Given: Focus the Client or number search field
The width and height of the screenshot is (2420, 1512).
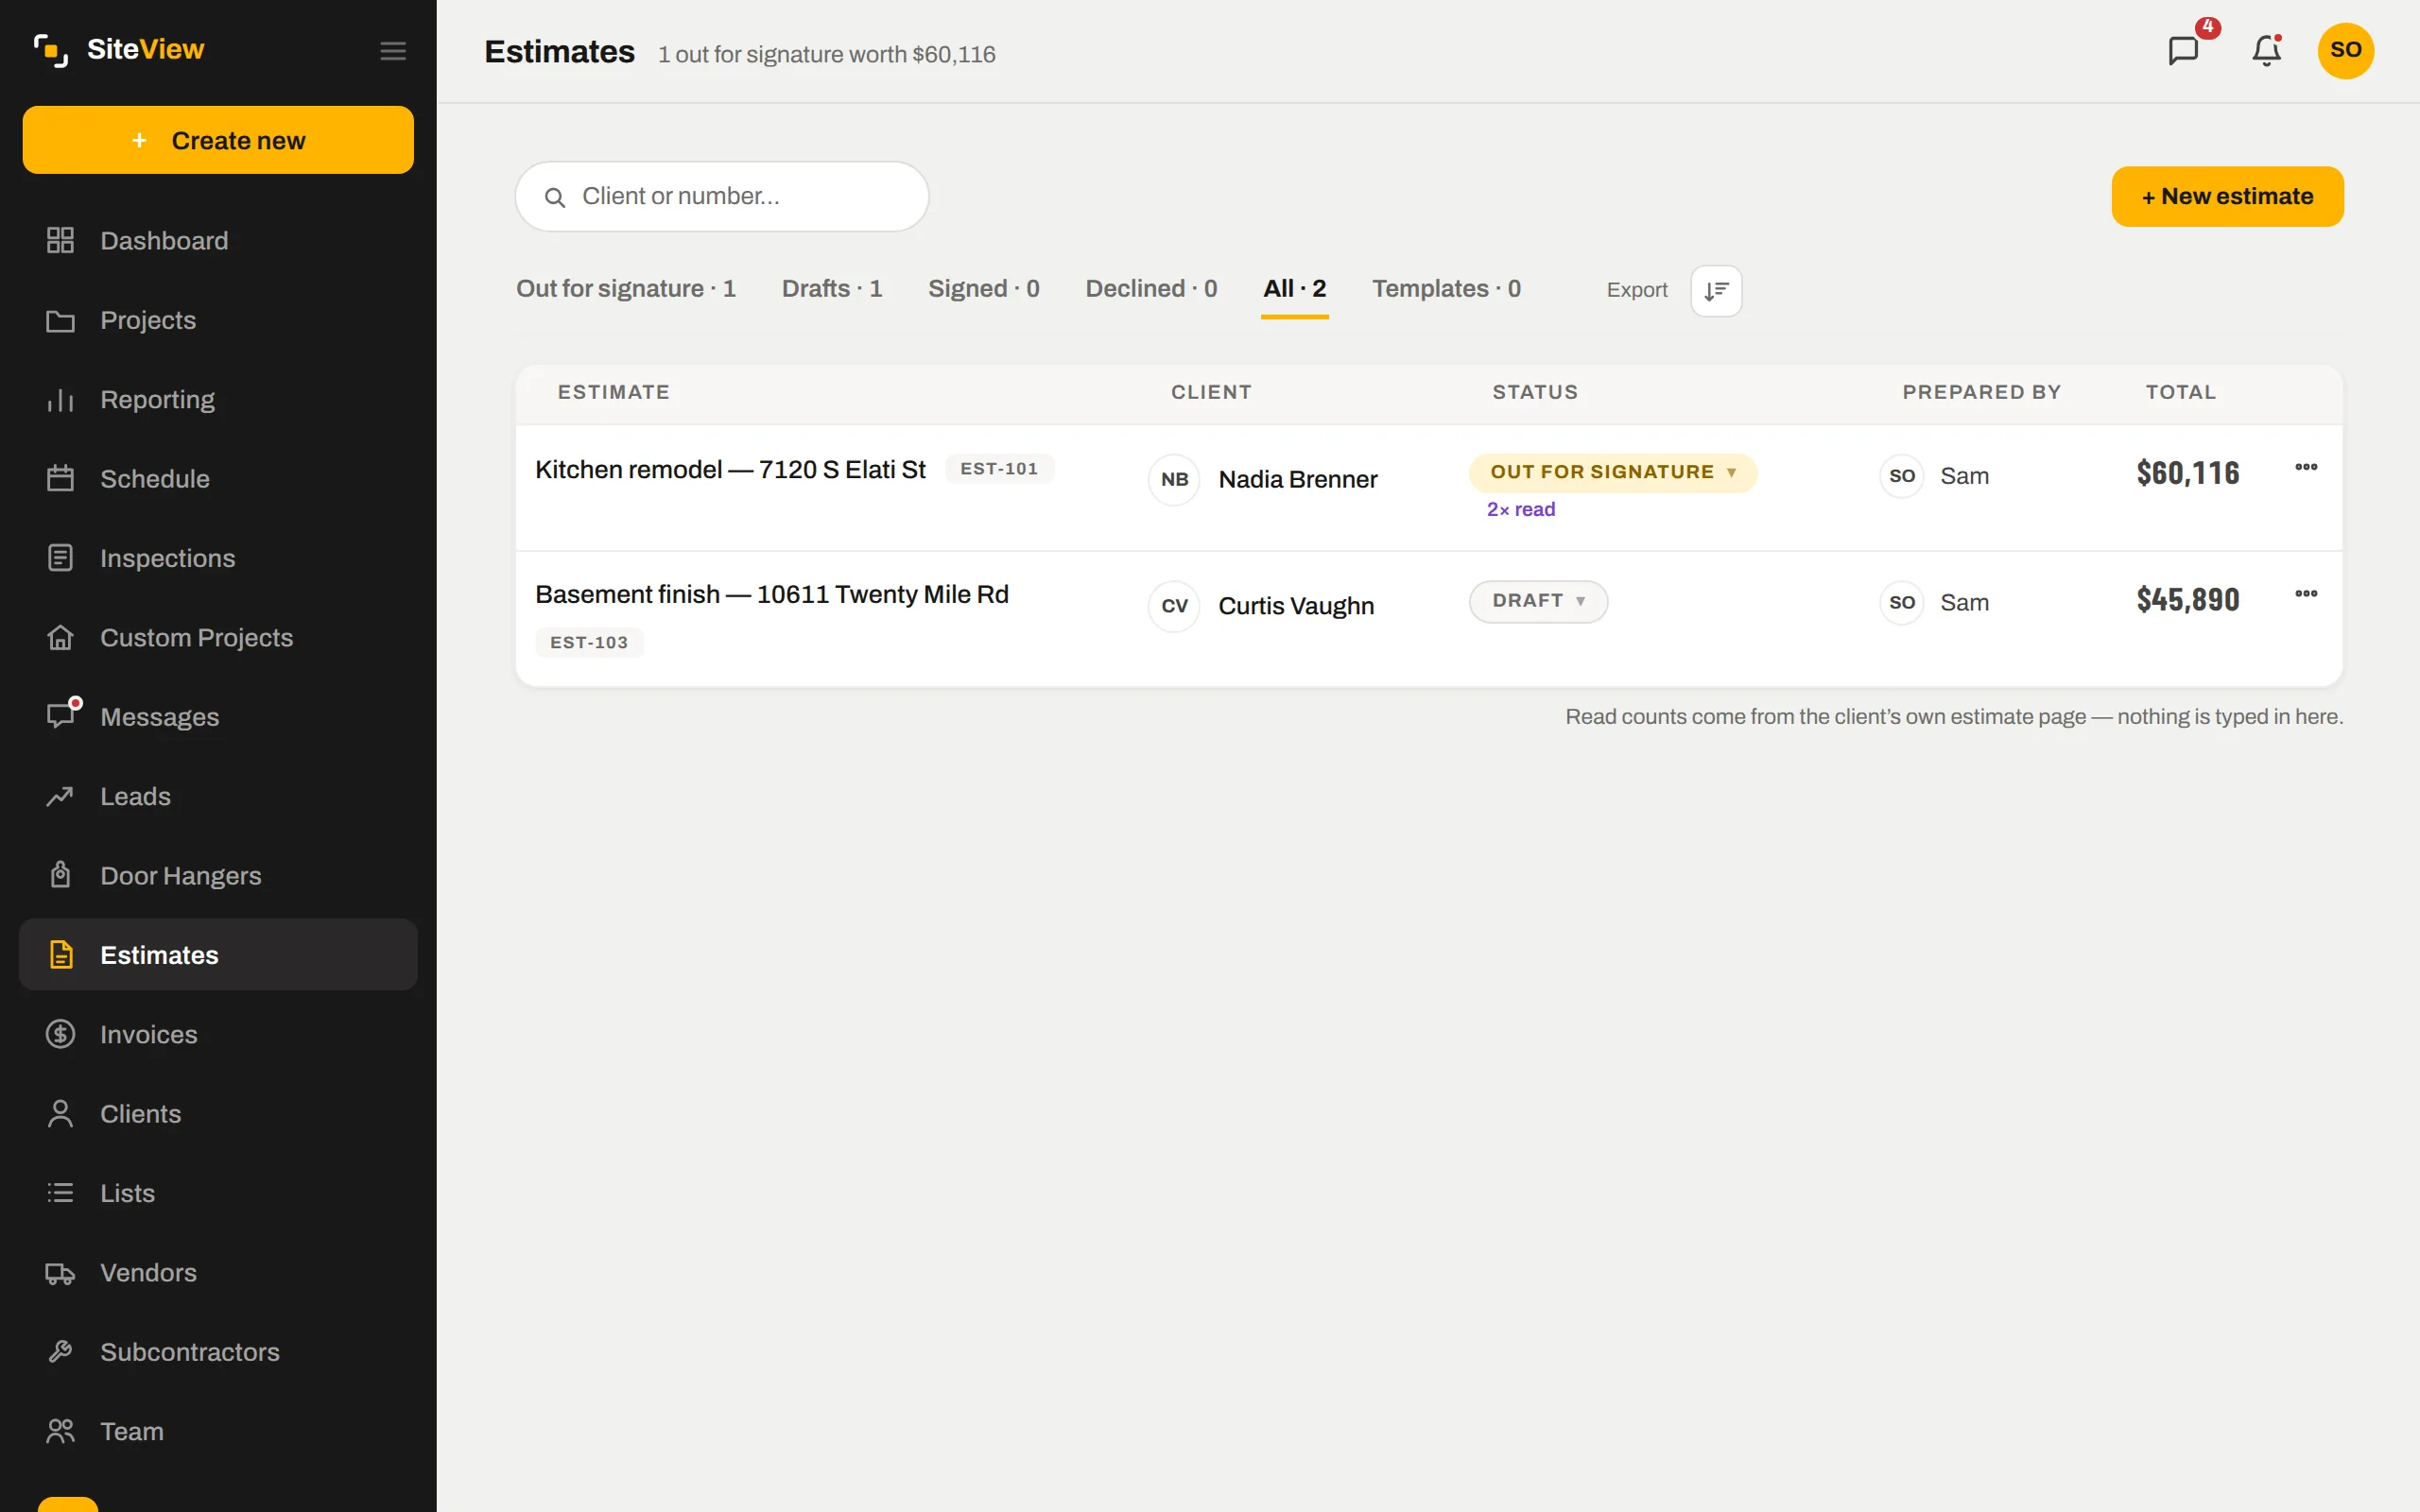Looking at the screenshot, I should pos(722,197).
